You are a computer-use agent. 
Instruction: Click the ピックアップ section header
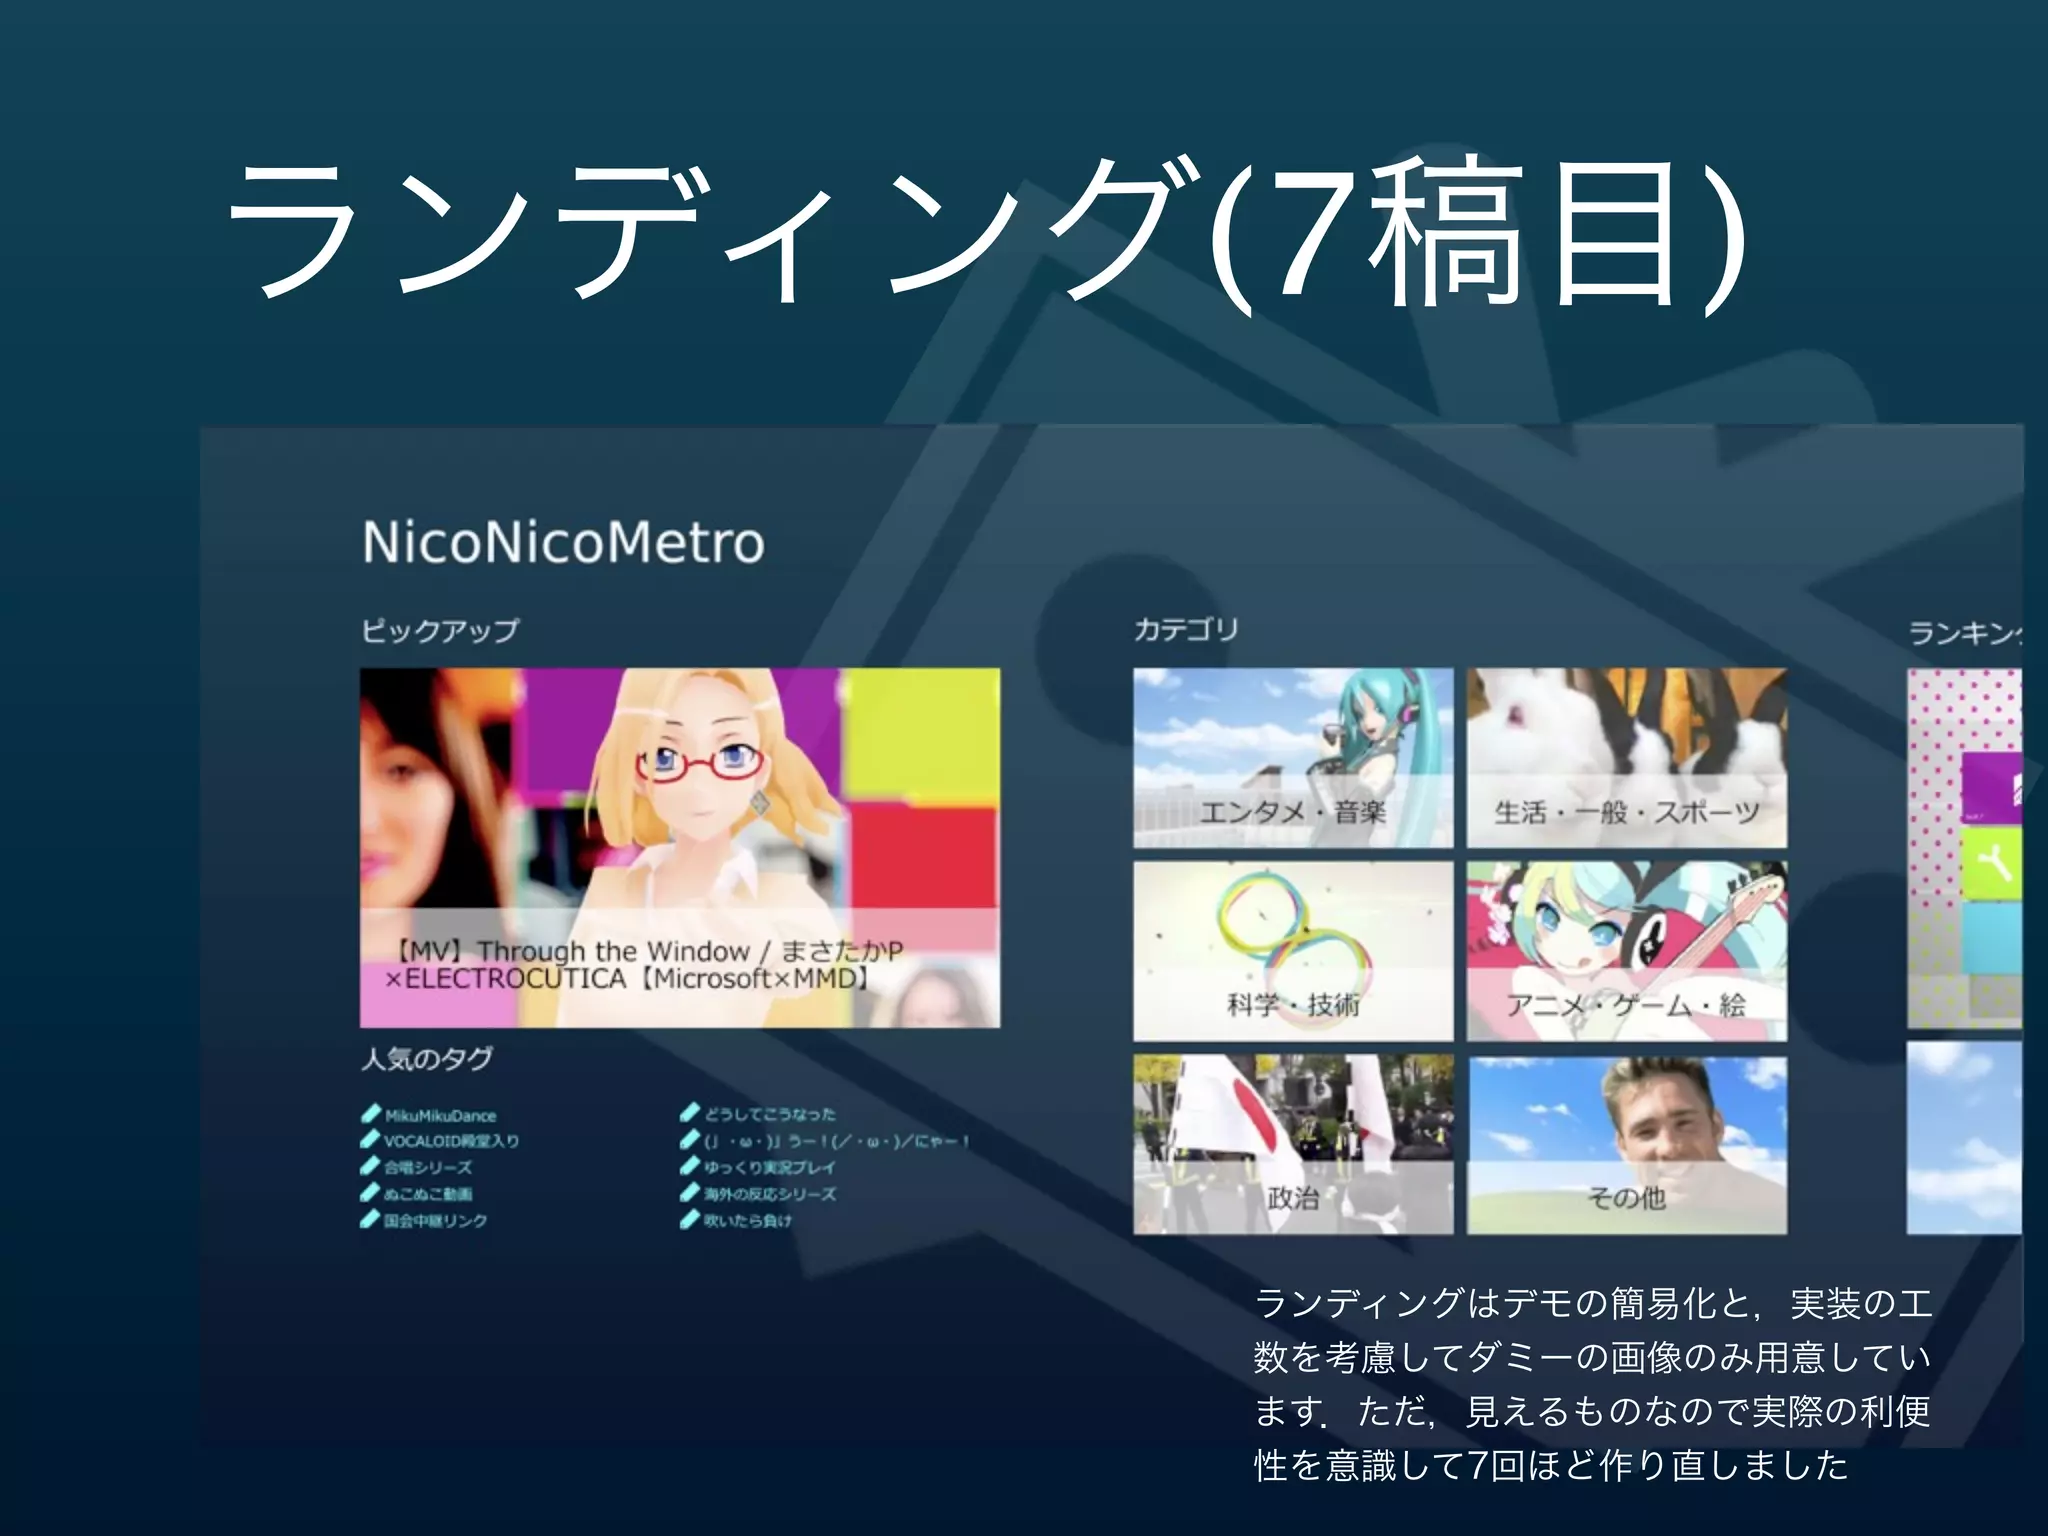440,630
